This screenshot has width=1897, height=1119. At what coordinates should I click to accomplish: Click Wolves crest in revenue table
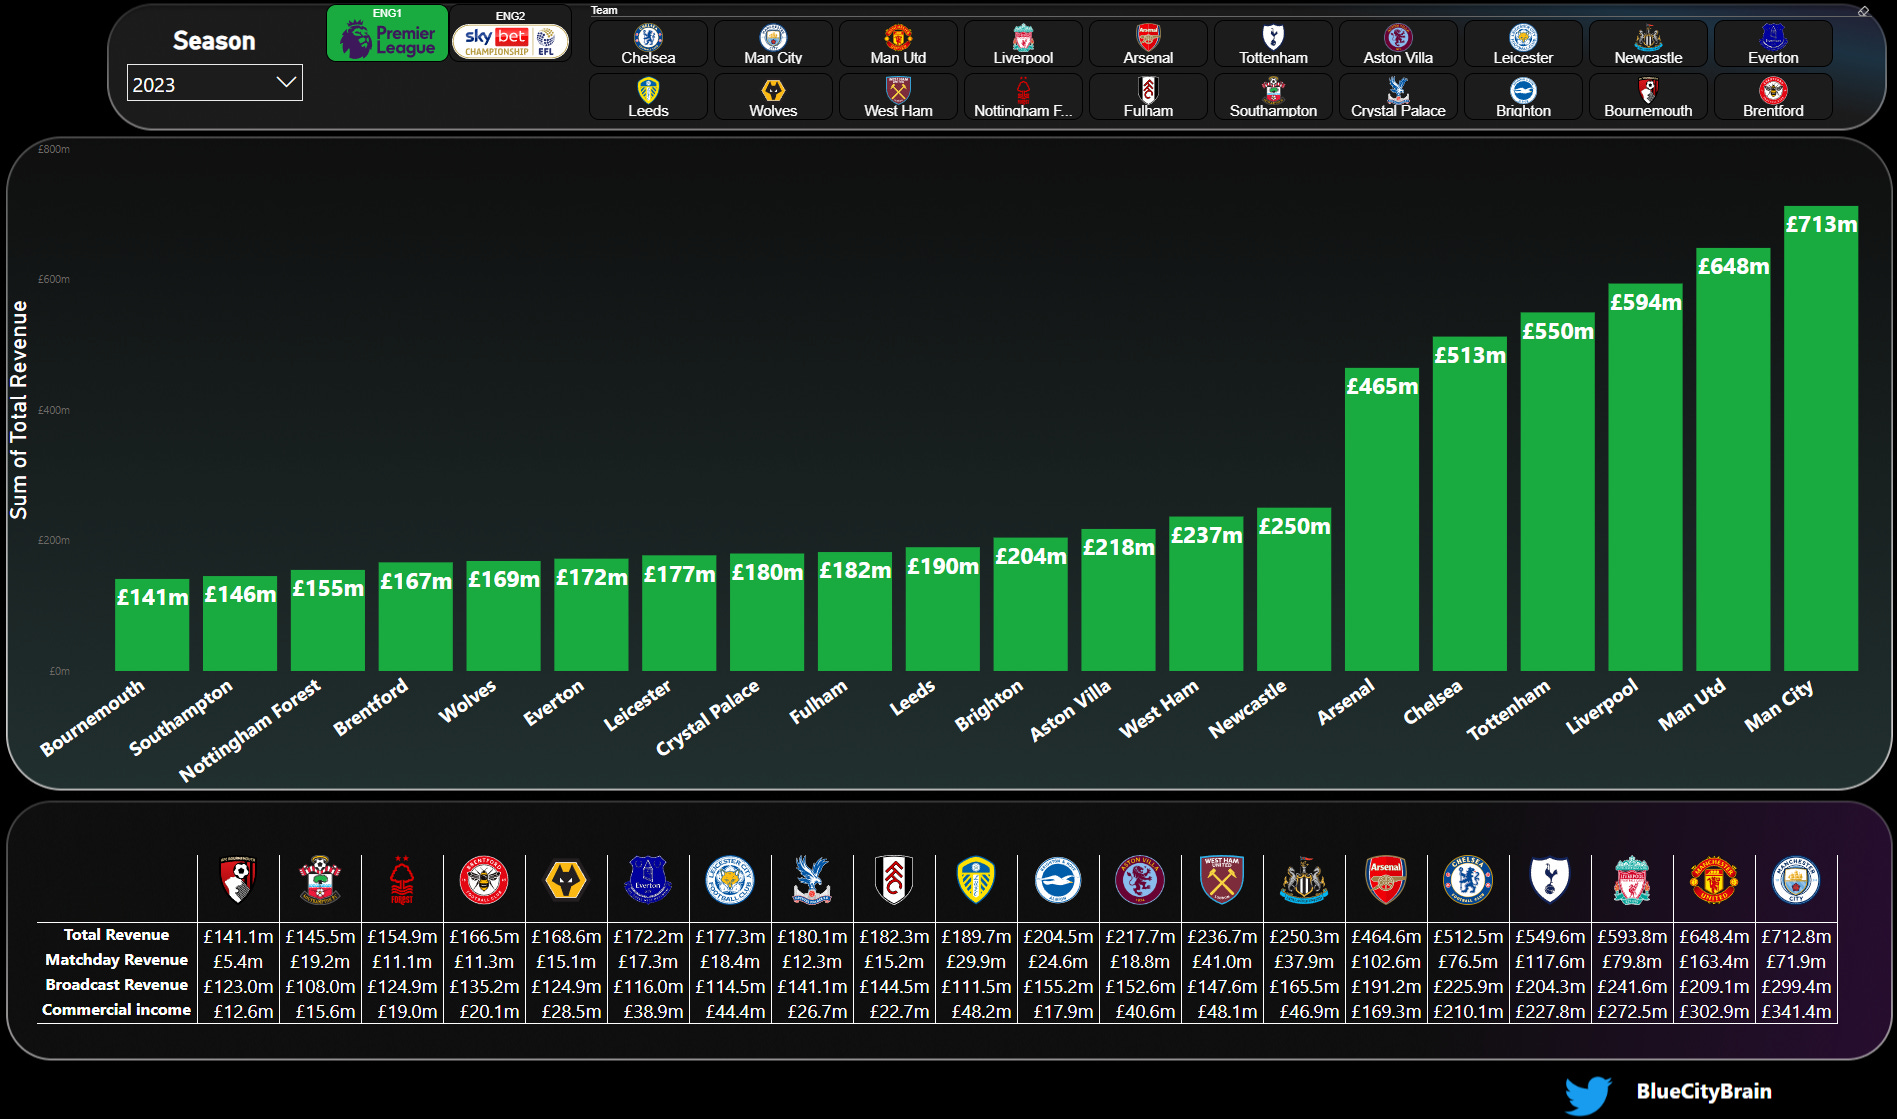coord(566,881)
